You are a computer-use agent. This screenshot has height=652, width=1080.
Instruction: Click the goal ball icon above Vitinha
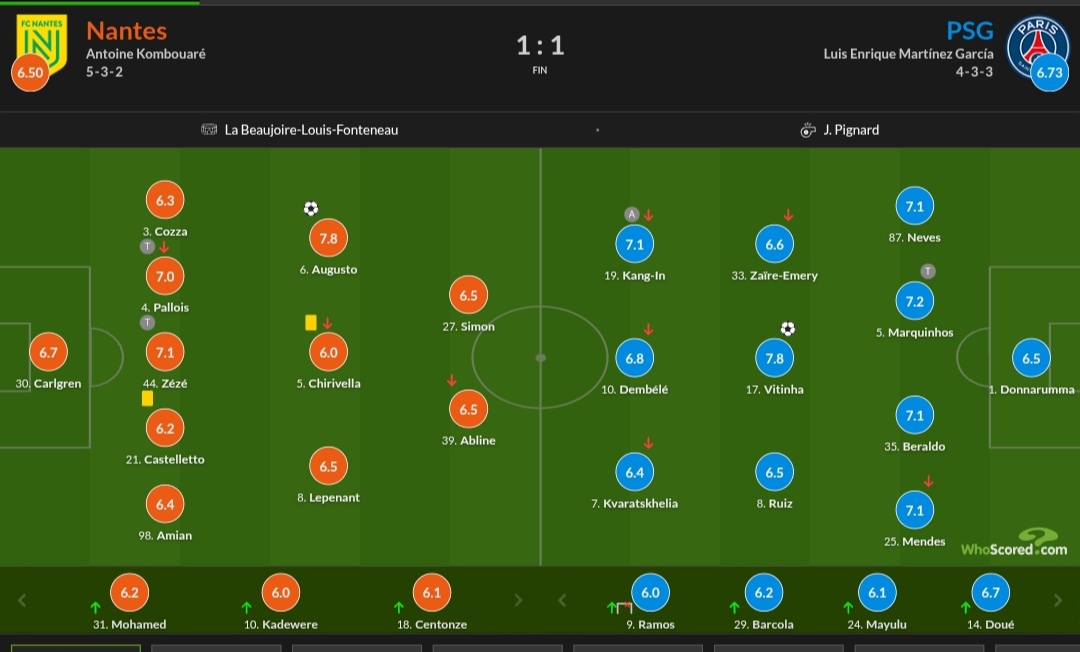788,328
